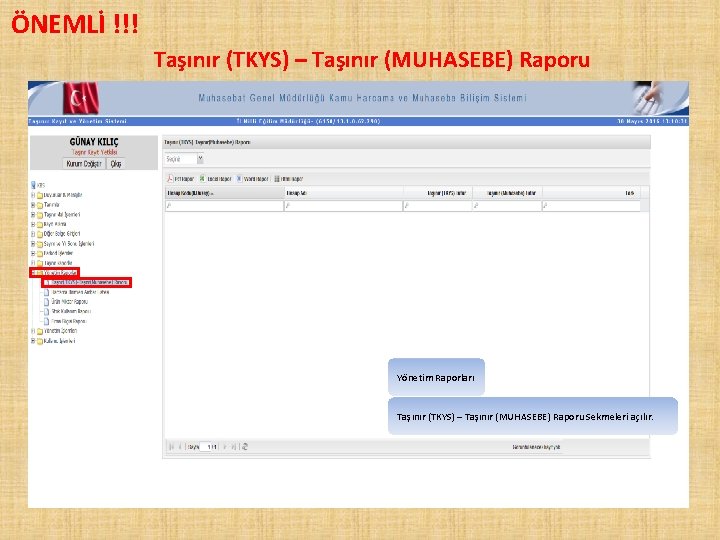Expand the Taşınır Mal İşlemleri node

tap(33, 214)
